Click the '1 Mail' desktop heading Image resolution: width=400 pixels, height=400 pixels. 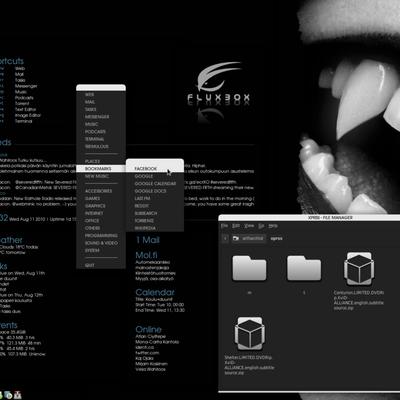[148, 240]
